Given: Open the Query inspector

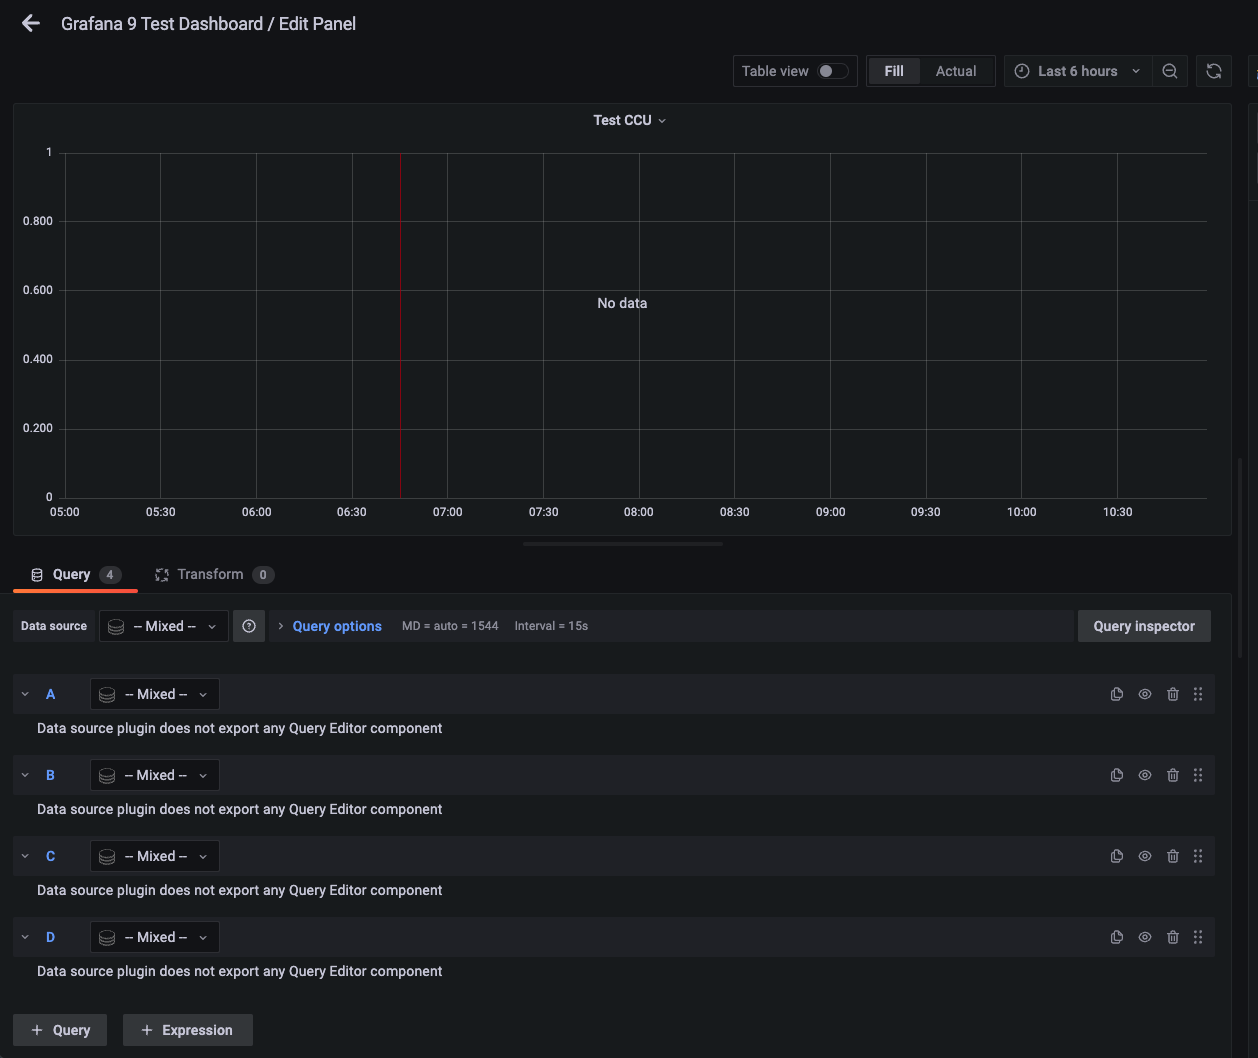Looking at the screenshot, I should pyautogui.click(x=1144, y=625).
